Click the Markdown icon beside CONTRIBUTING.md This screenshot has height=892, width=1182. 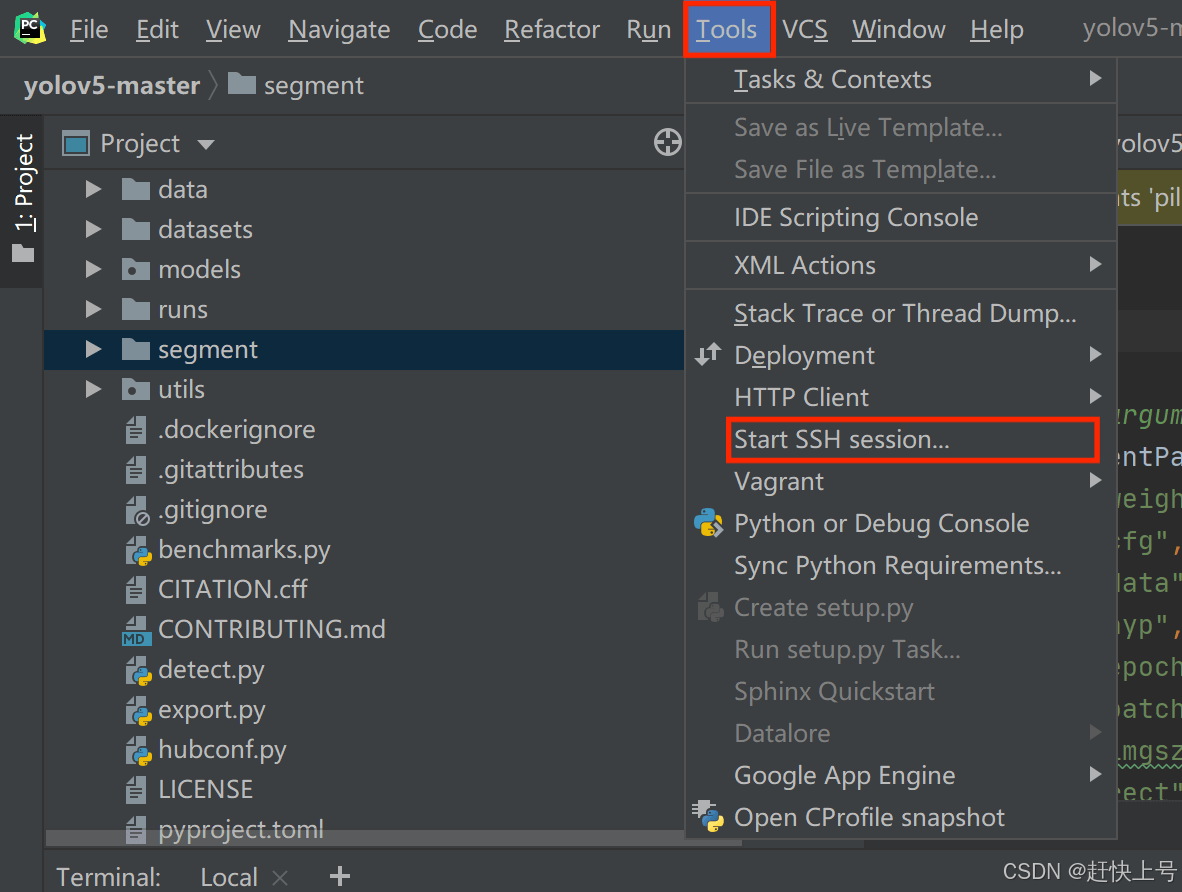point(136,631)
